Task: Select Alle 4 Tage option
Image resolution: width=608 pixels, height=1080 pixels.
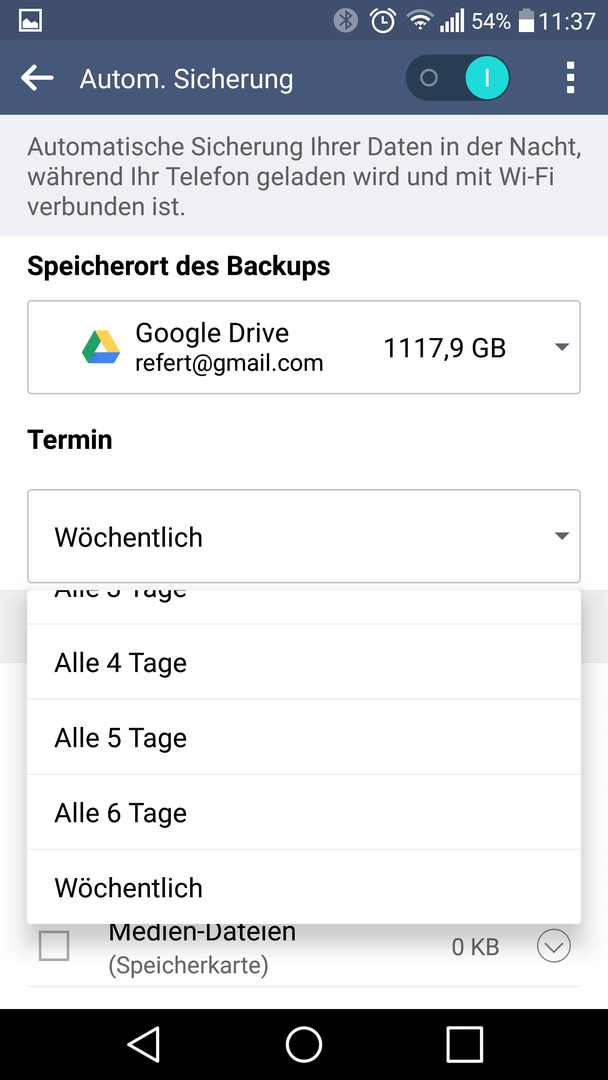Action: click(304, 663)
